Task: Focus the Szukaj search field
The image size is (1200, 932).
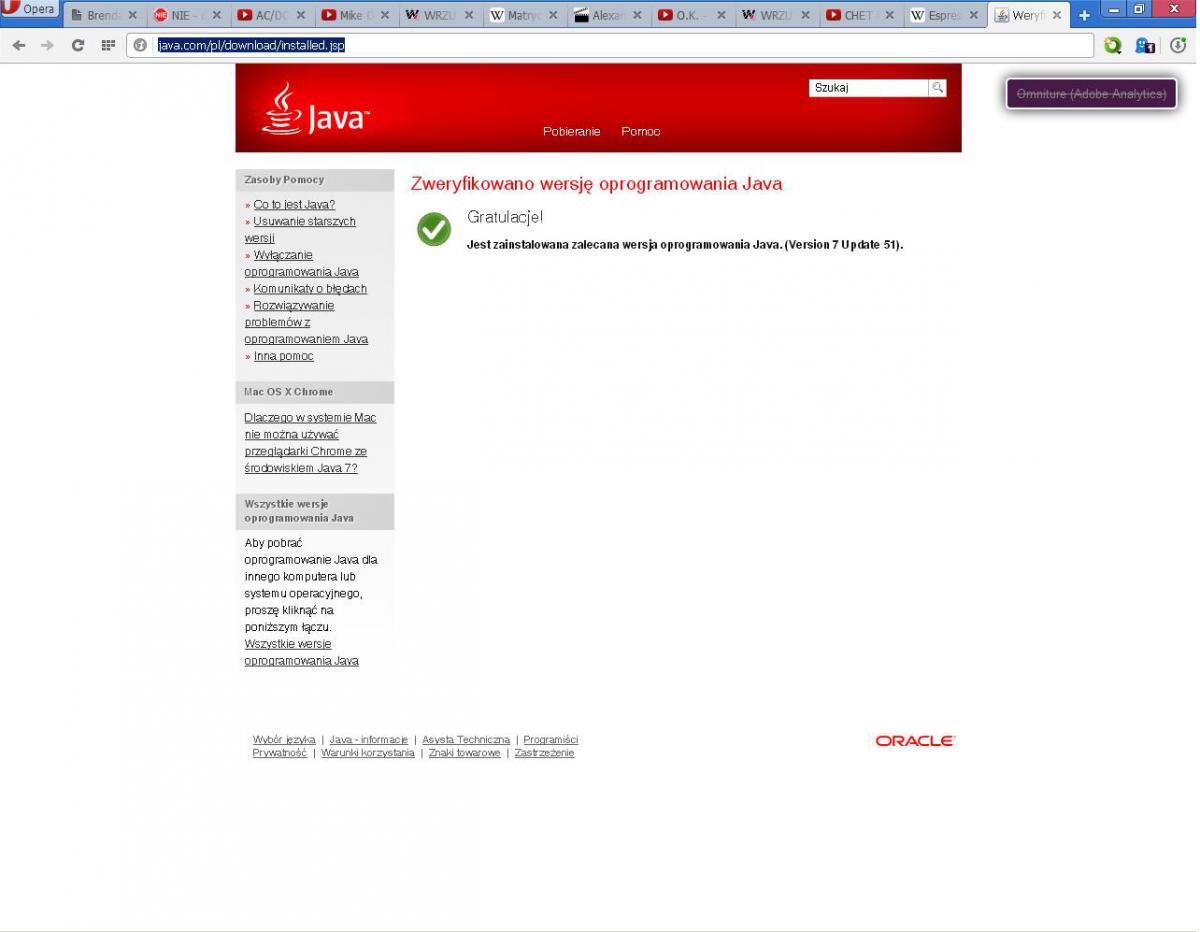Action: coord(869,88)
